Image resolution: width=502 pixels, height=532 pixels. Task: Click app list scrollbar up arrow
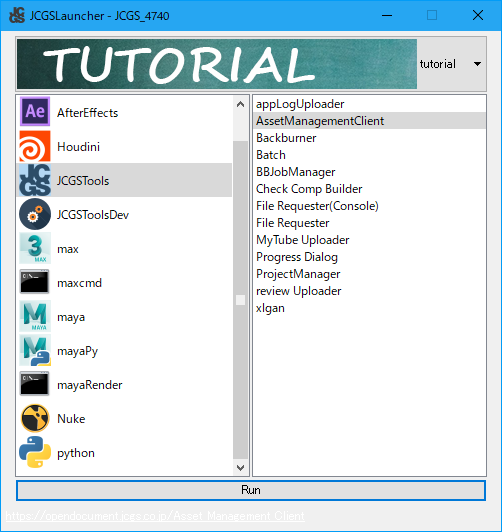pos(240,104)
